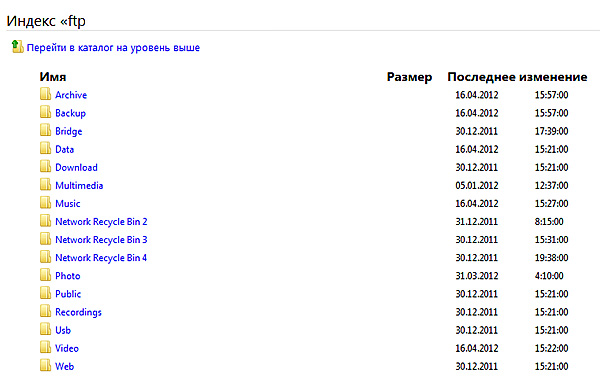Click the up-arrow parent directory icon
This screenshot has height=387, width=600.
tap(17, 47)
